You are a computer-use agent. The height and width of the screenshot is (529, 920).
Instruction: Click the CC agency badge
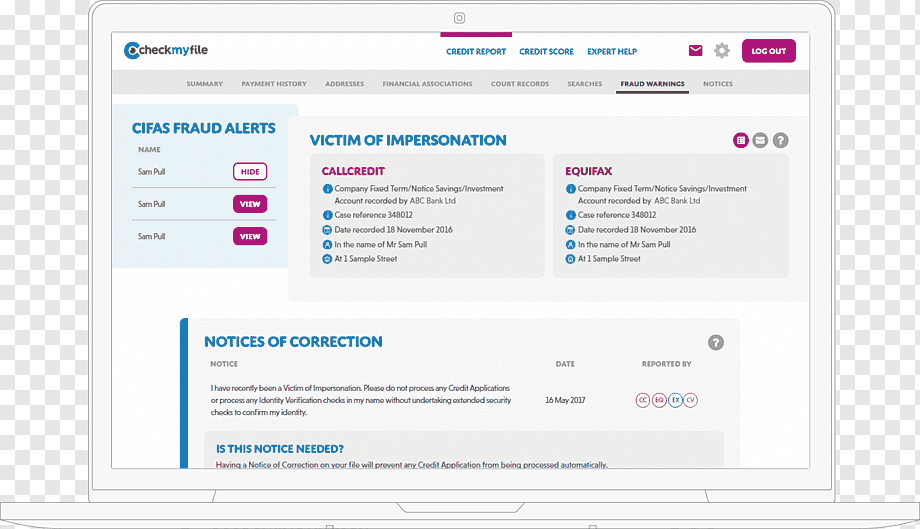tap(642, 400)
